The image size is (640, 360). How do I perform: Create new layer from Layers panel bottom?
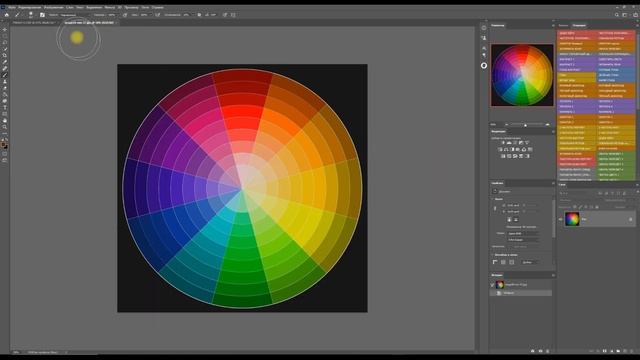tap(625, 351)
